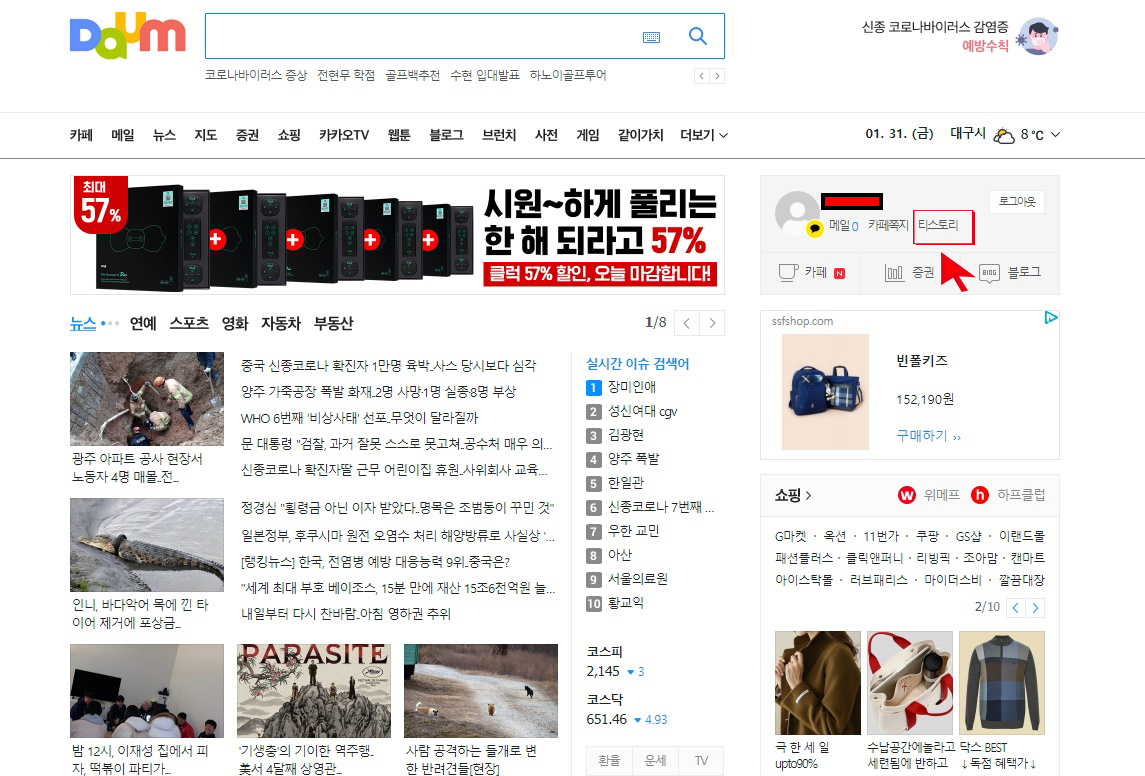
Task: Go to next news page arrow
Action: (712, 323)
